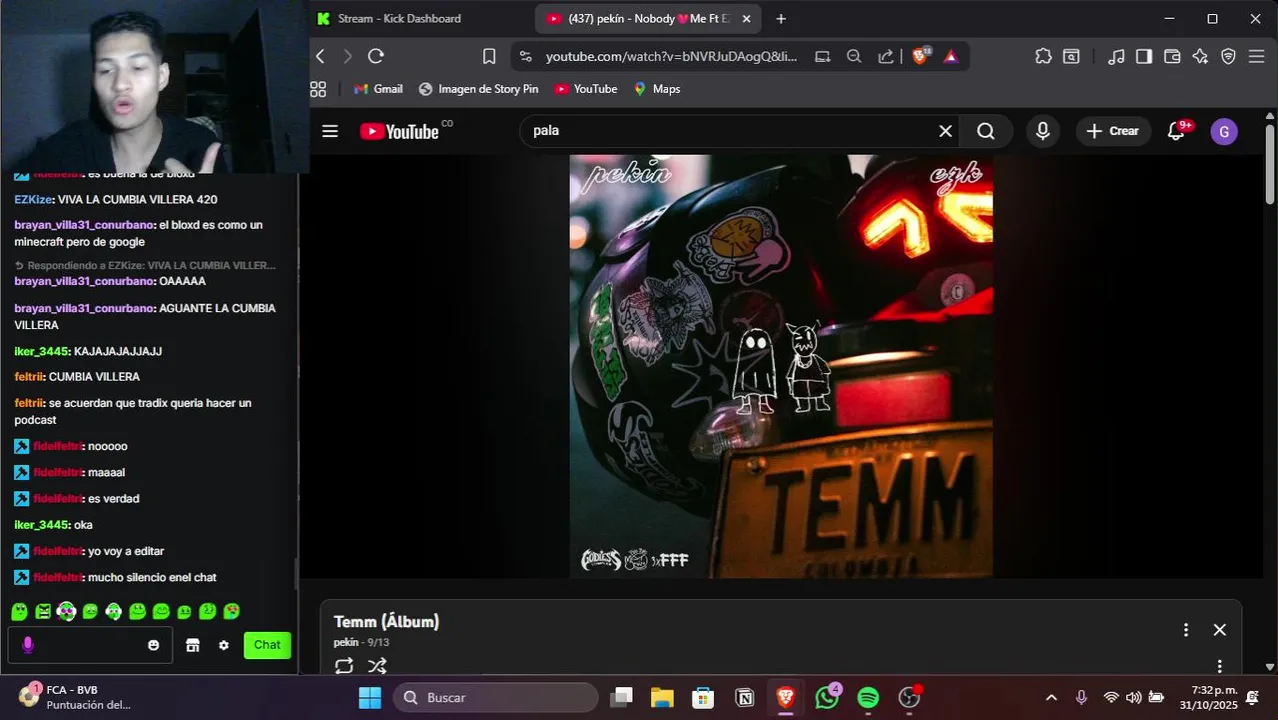Share this page via address bar icon

pyautogui.click(x=886, y=56)
